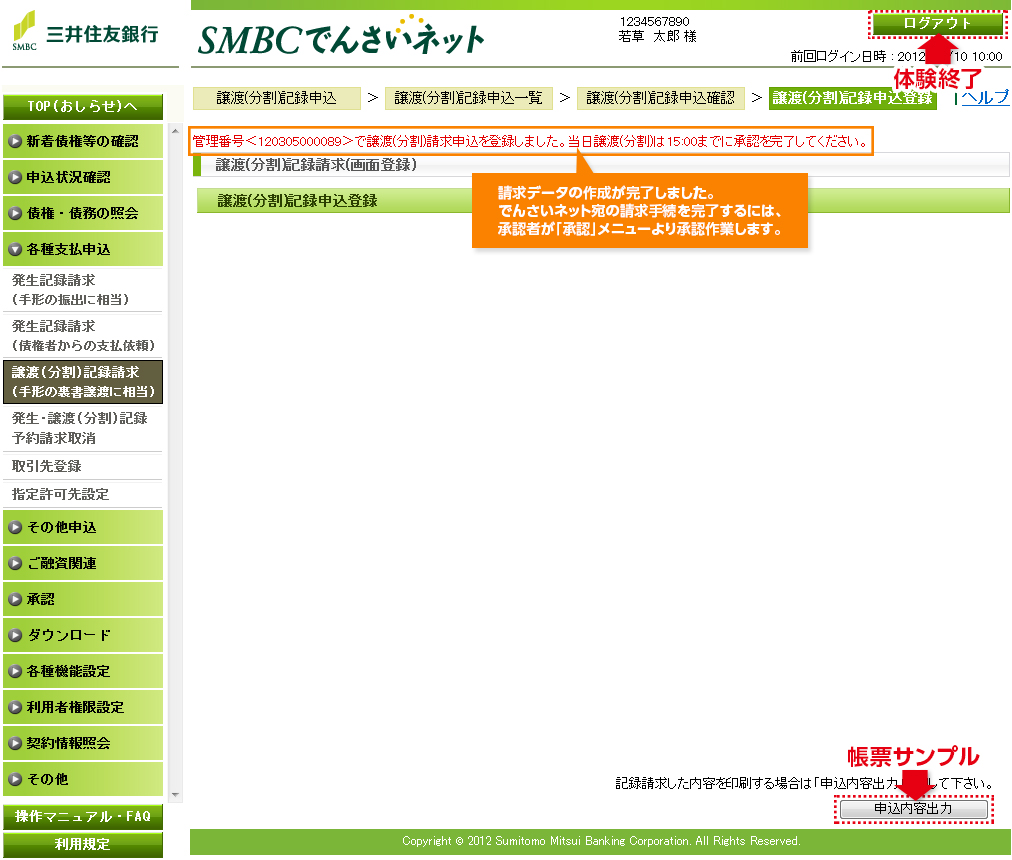Viewport: 1012px width, 860px height.
Task: Expand the 承認 menu
Action: point(83,599)
